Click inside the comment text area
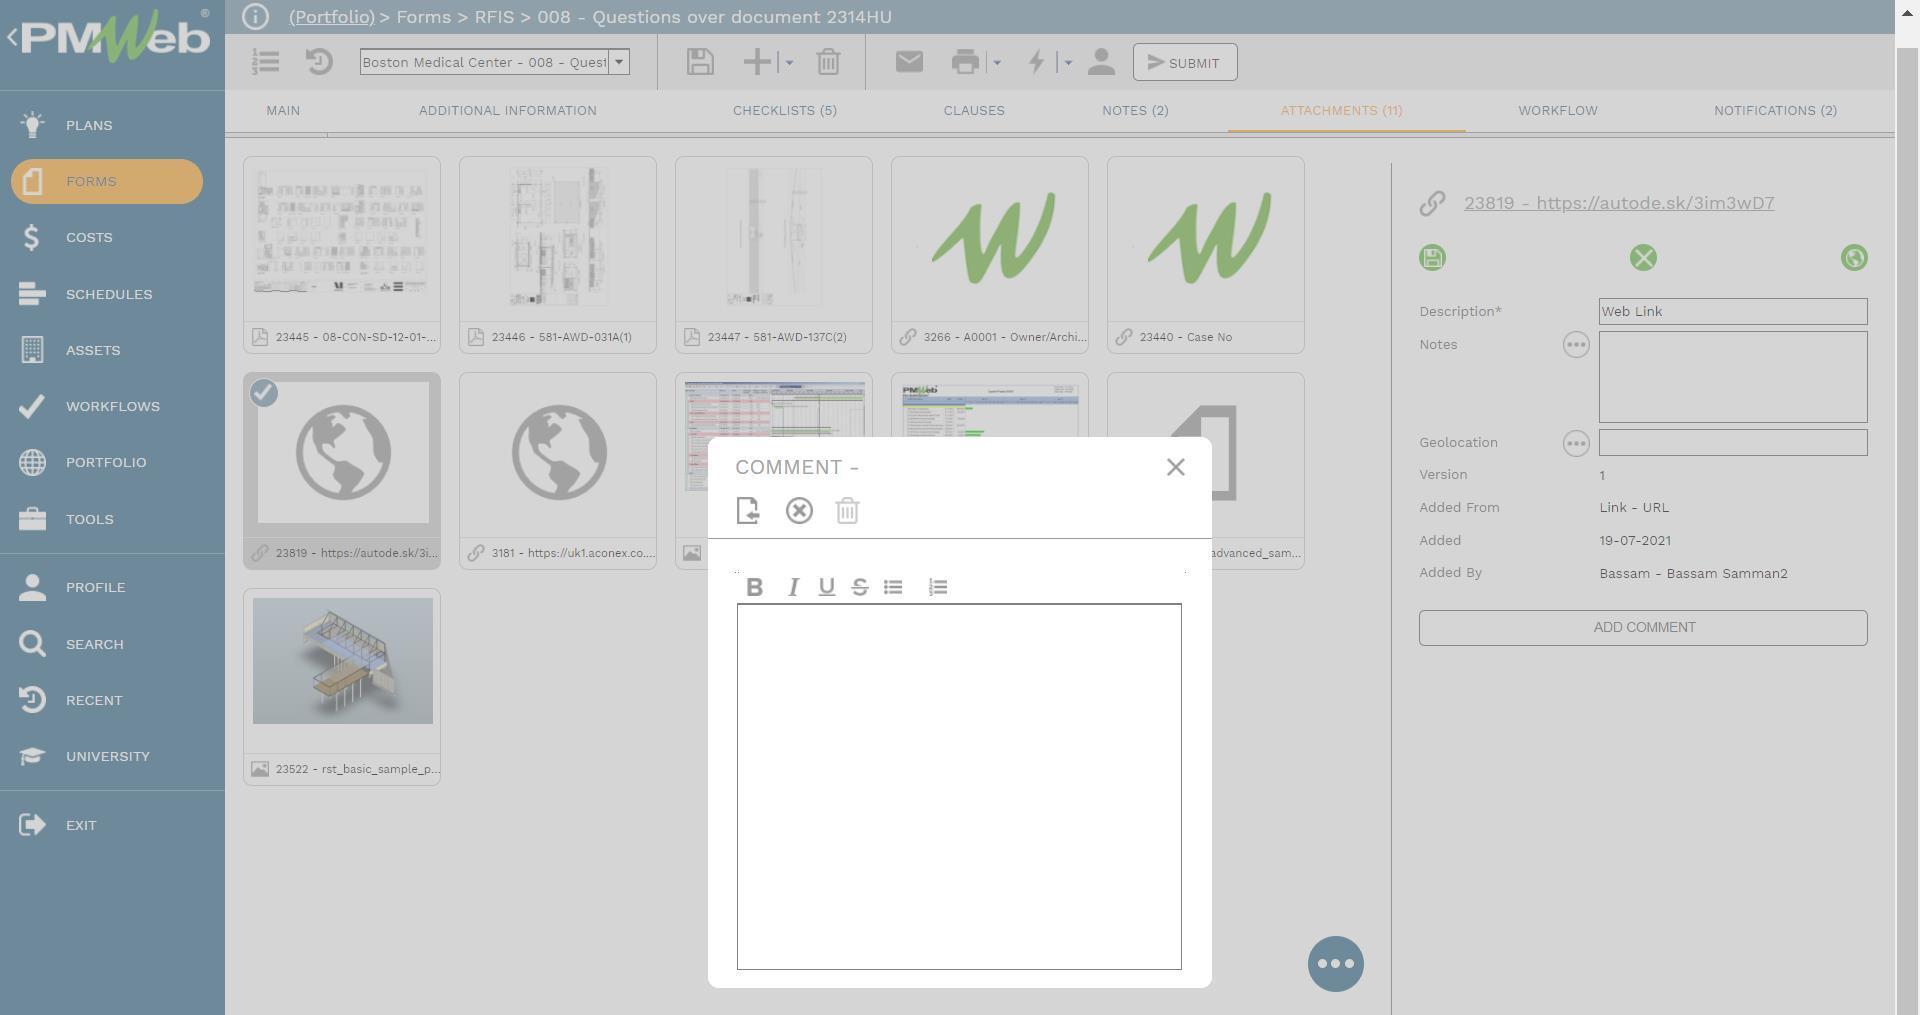 (958, 786)
